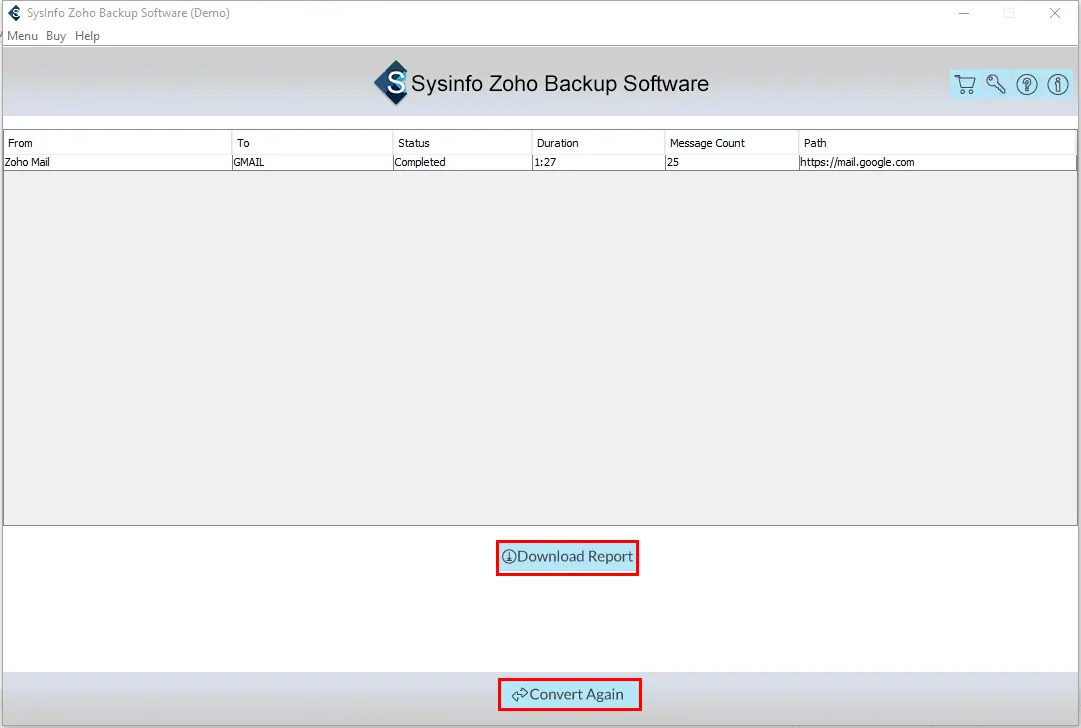Click the Convert Again button
The image size is (1081, 728).
coord(569,694)
